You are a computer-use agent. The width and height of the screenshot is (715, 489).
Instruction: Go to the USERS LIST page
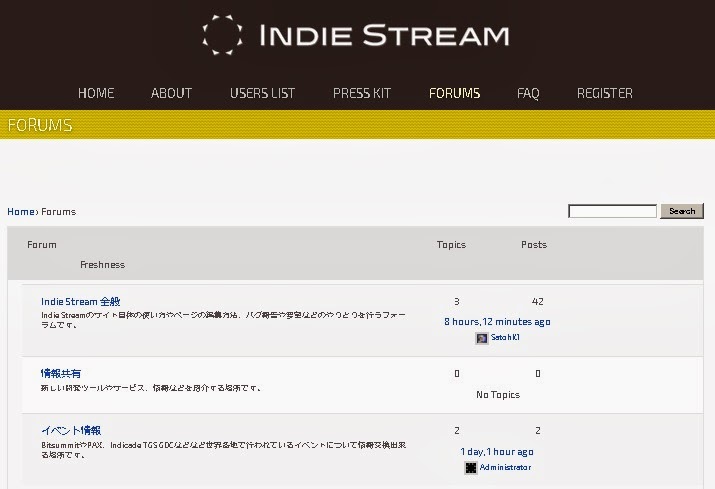point(262,93)
